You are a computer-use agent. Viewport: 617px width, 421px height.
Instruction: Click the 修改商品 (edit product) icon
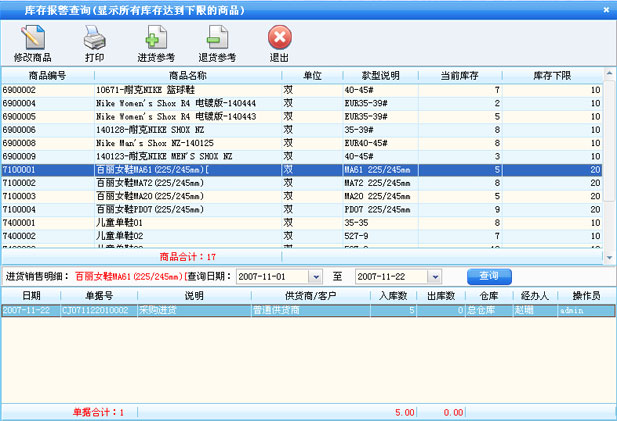[35, 42]
